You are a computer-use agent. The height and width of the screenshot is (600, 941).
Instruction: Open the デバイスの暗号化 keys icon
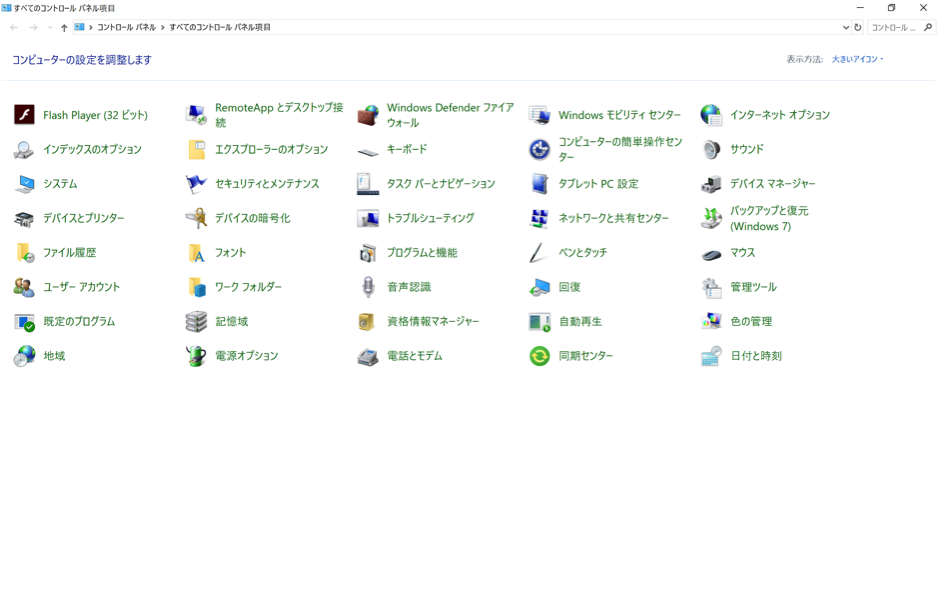[196, 218]
